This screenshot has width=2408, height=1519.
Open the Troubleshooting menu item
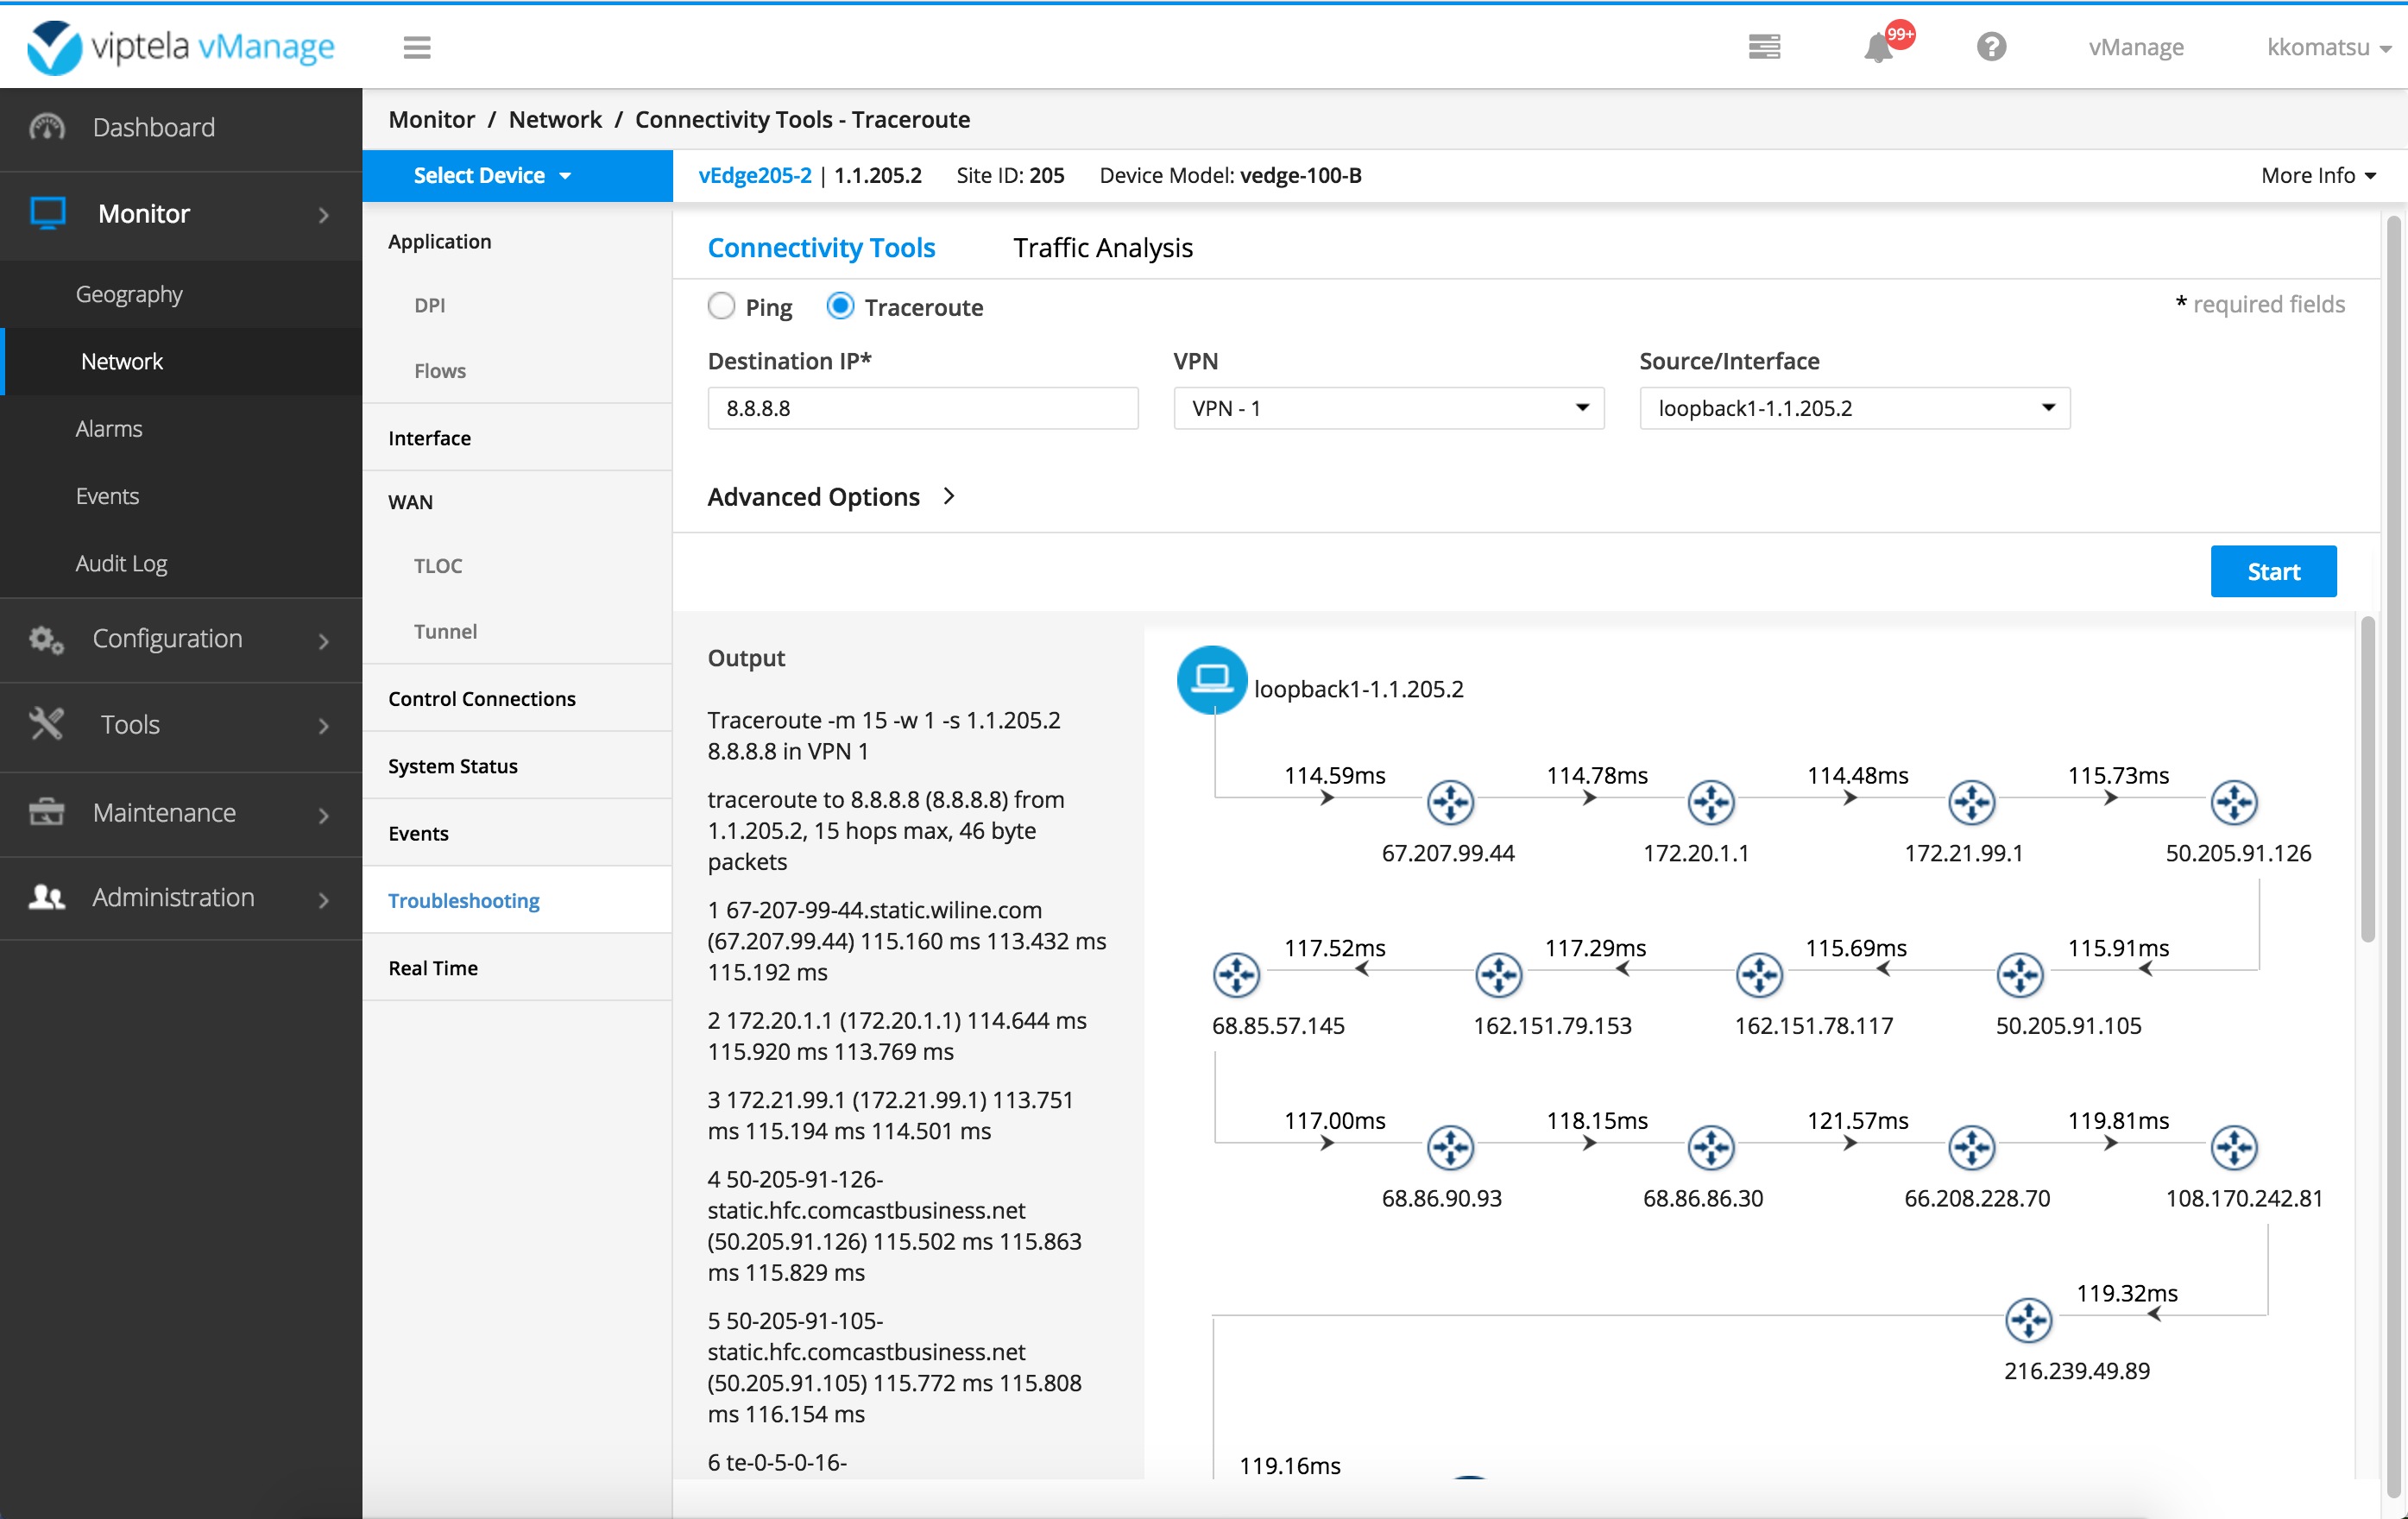point(463,900)
